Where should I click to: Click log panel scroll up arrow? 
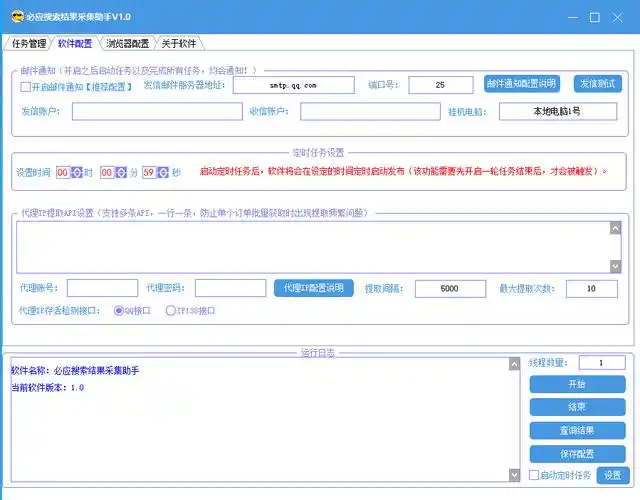point(514,364)
